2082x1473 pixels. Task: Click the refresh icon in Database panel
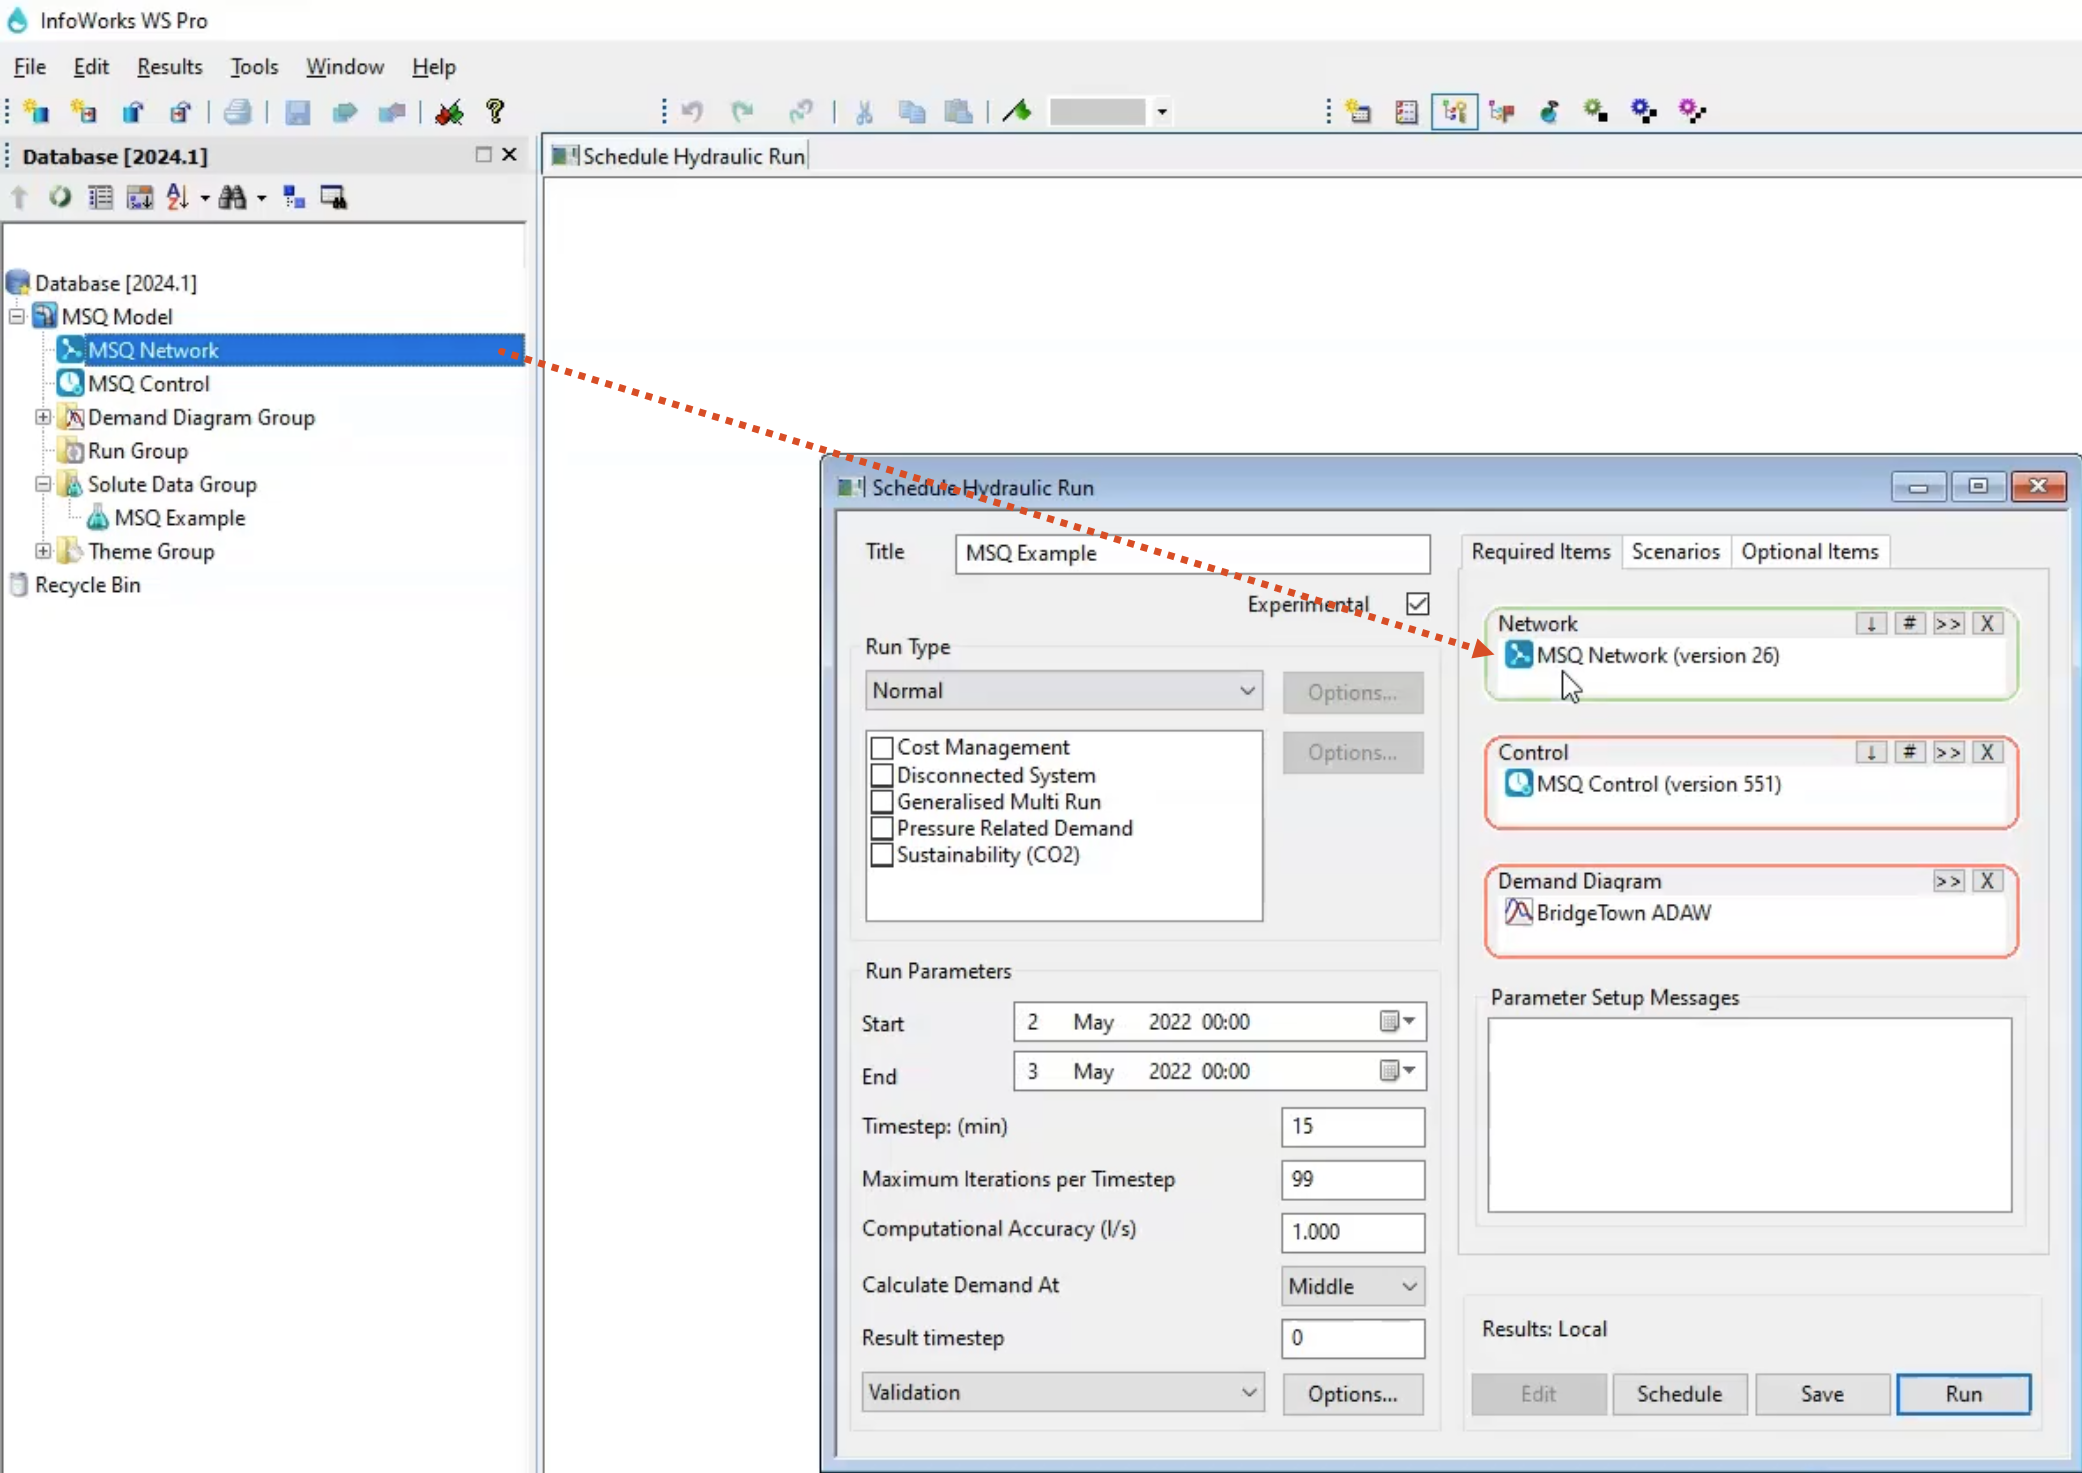pos(60,197)
